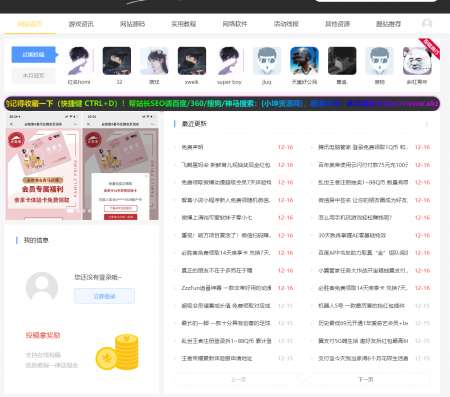Go to next page with 下一页
450x397 pixels.
pyautogui.click(x=365, y=379)
